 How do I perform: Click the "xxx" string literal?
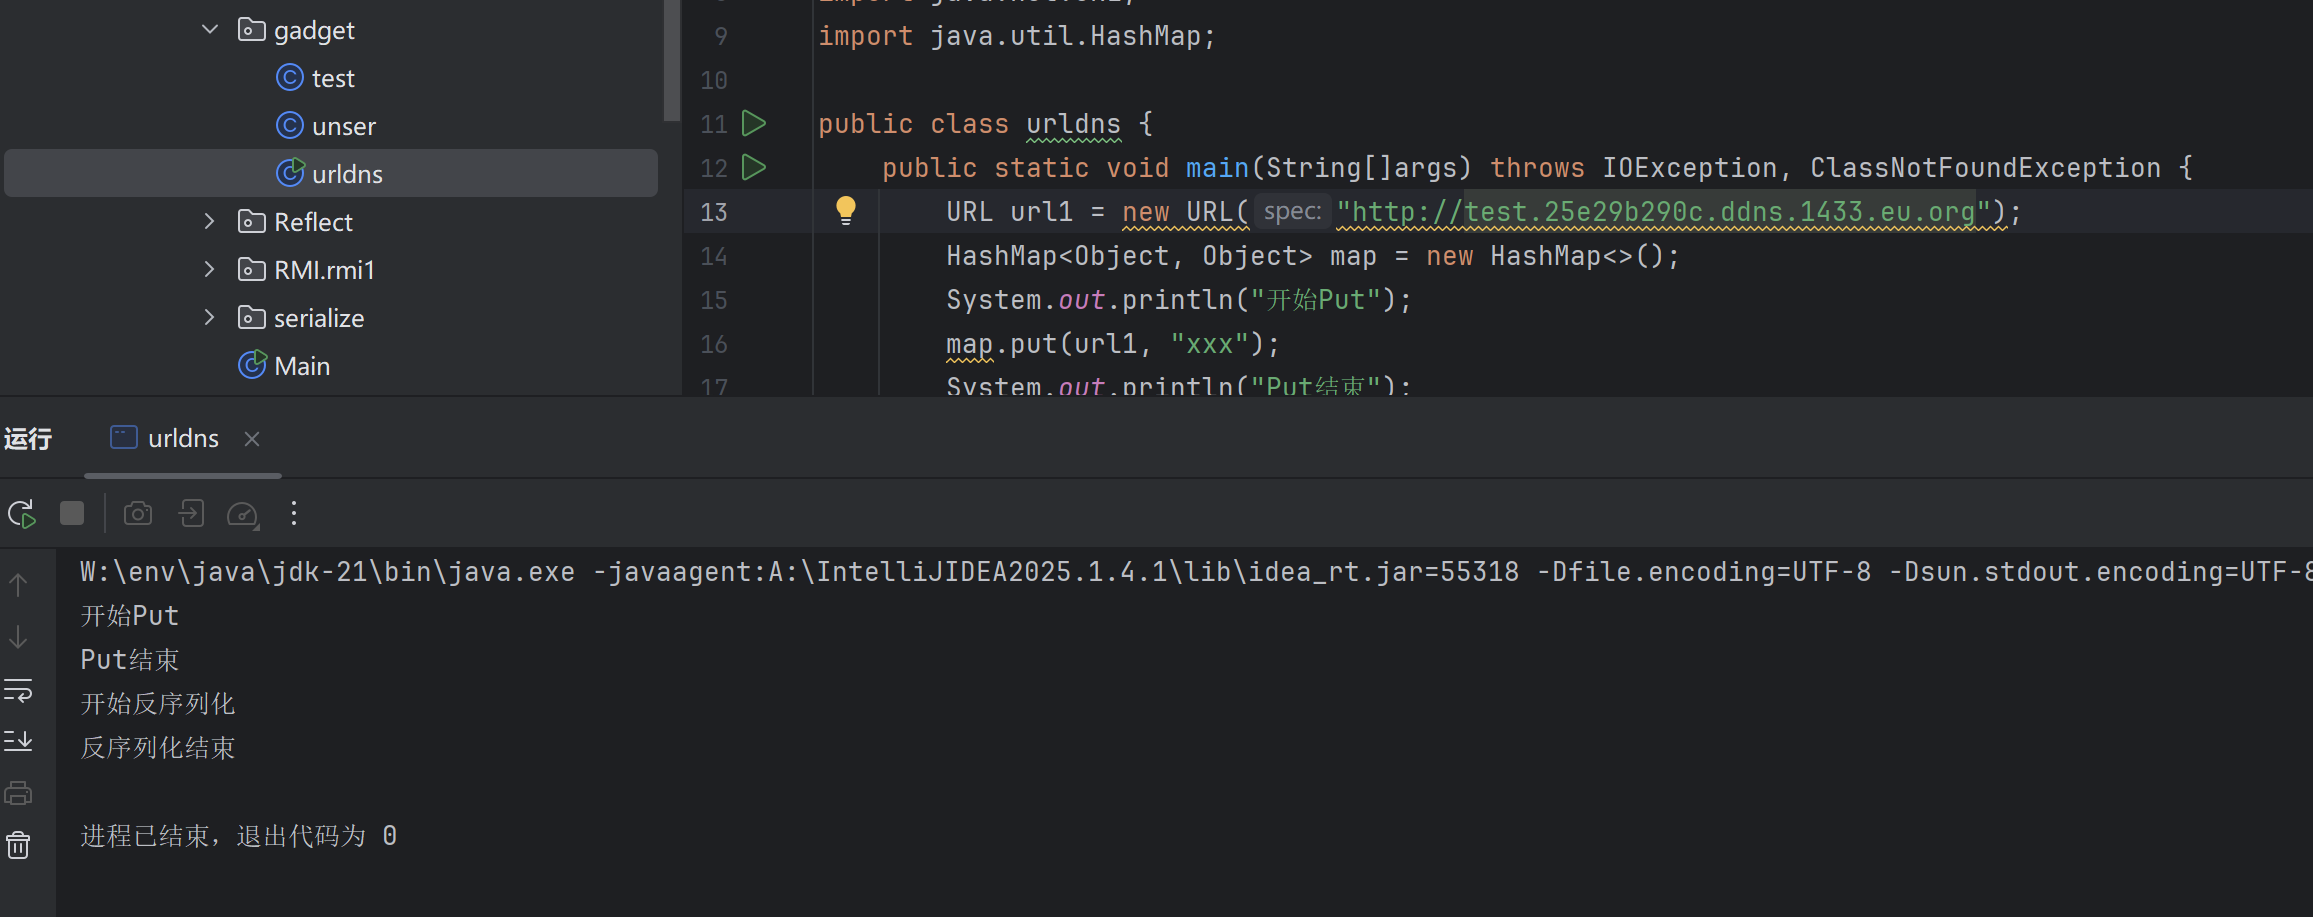(1210, 344)
